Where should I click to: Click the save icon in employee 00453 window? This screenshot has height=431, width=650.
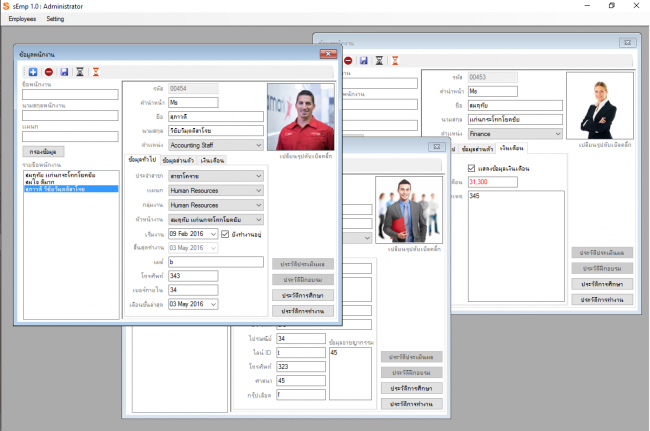(x=362, y=60)
